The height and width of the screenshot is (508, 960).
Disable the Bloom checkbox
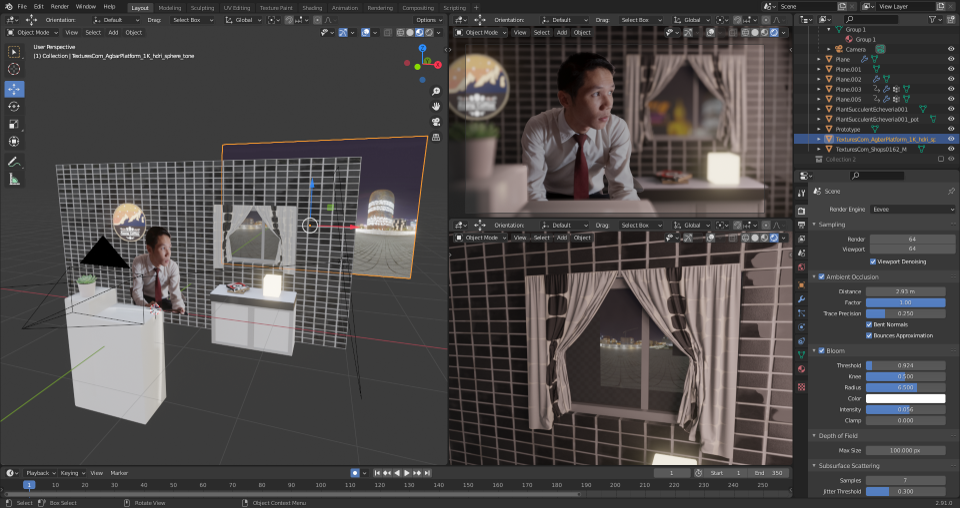coord(822,350)
